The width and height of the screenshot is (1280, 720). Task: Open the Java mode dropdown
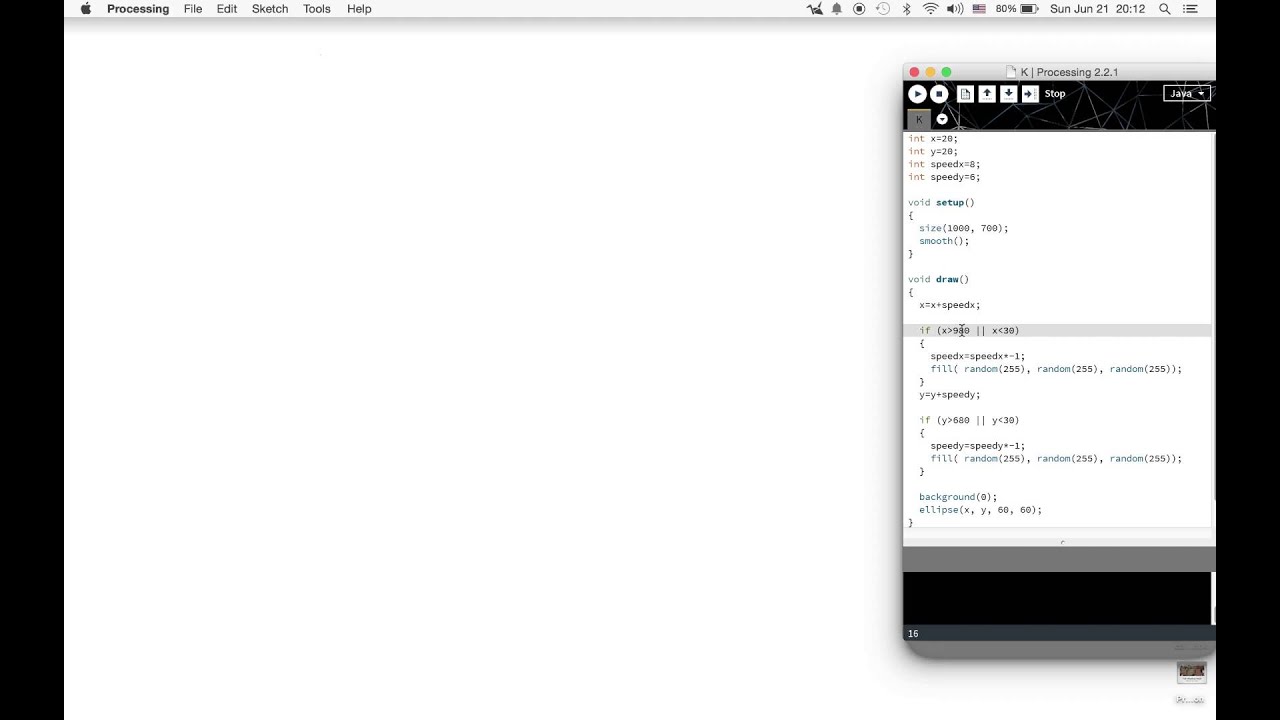click(1187, 93)
